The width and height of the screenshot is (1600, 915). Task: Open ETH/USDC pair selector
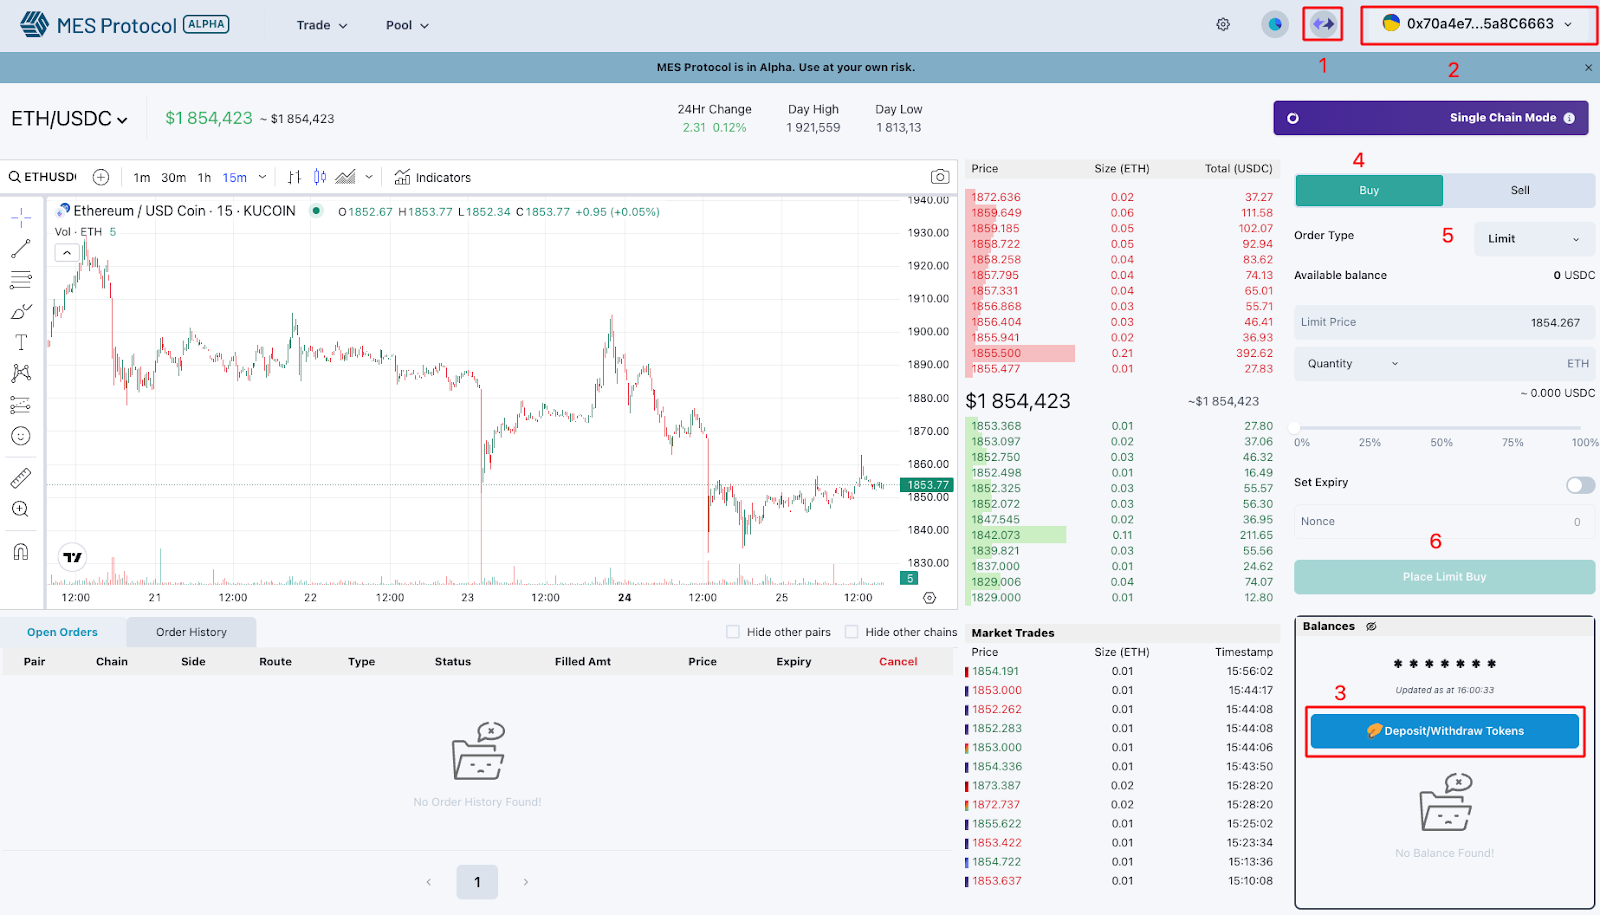click(70, 119)
